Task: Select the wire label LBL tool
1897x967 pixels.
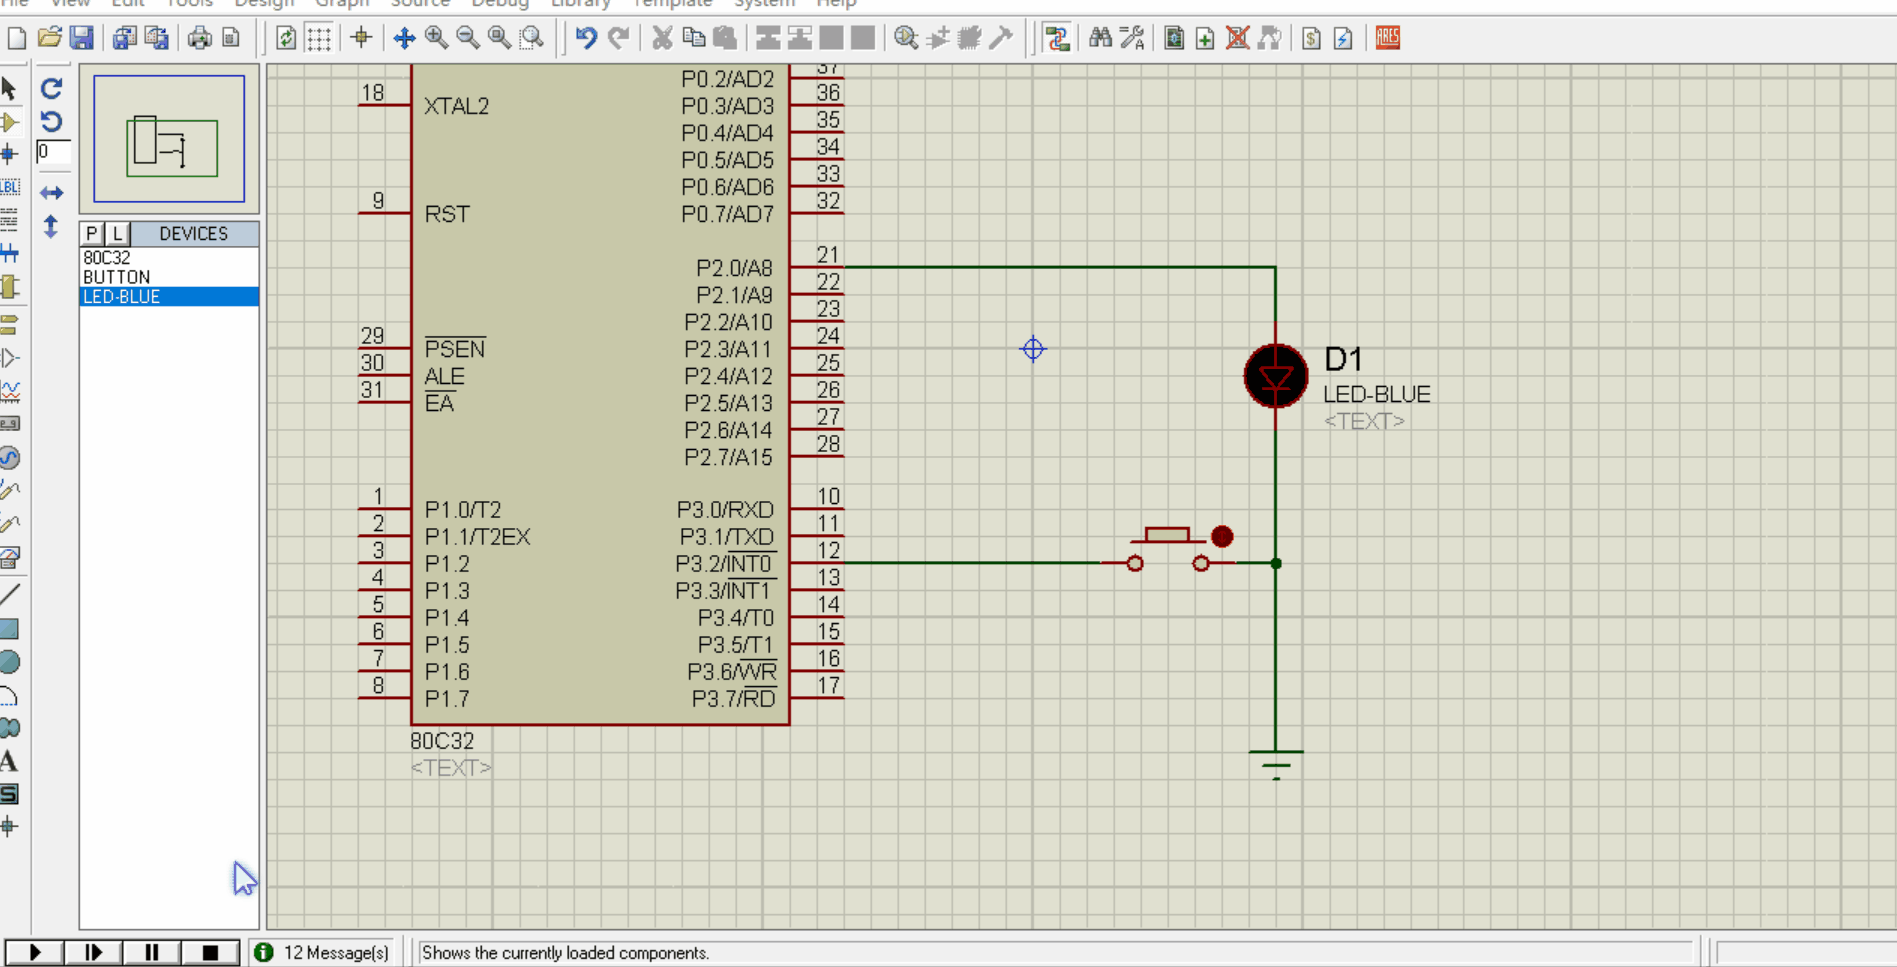Action: click(x=10, y=187)
